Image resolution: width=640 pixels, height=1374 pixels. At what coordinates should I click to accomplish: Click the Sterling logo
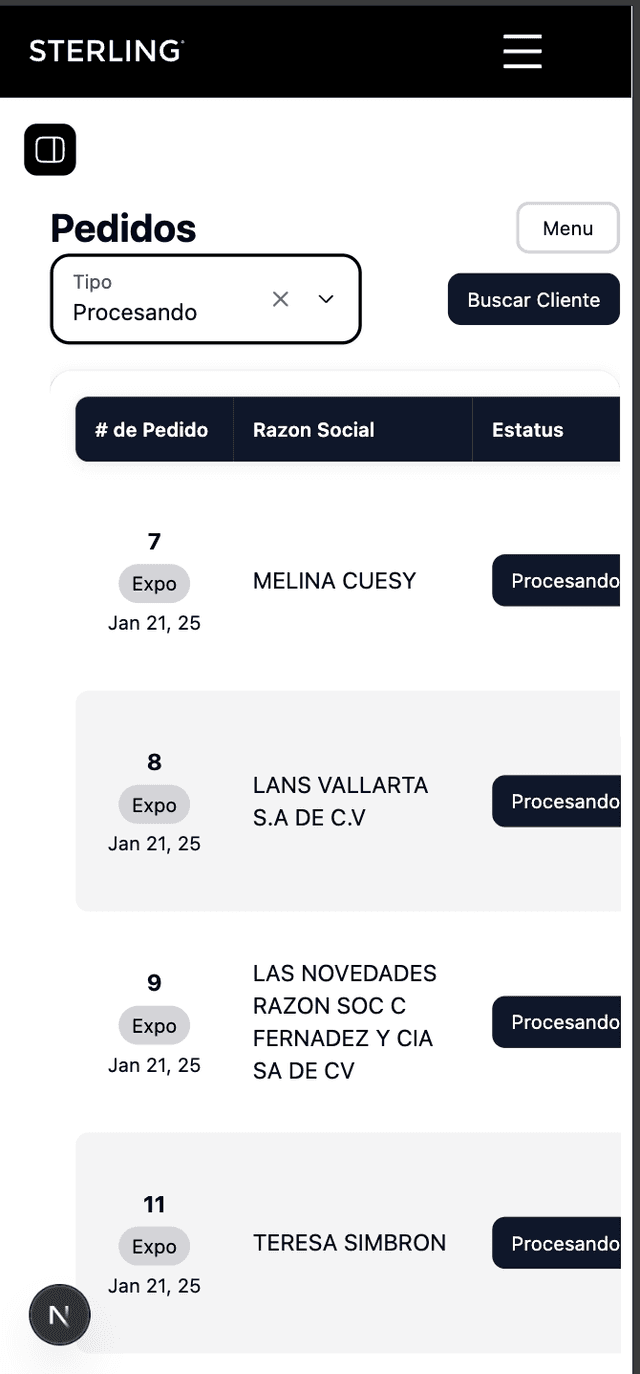point(106,51)
